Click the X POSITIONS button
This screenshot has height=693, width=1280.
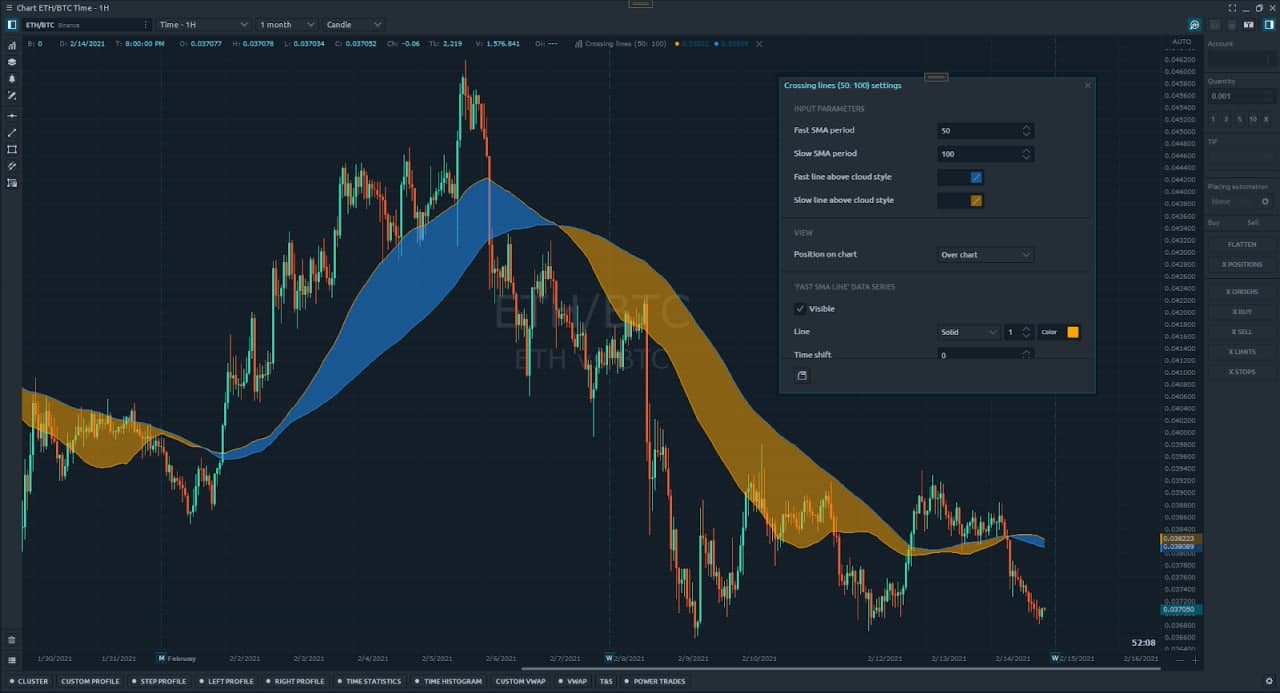(1241, 264)
